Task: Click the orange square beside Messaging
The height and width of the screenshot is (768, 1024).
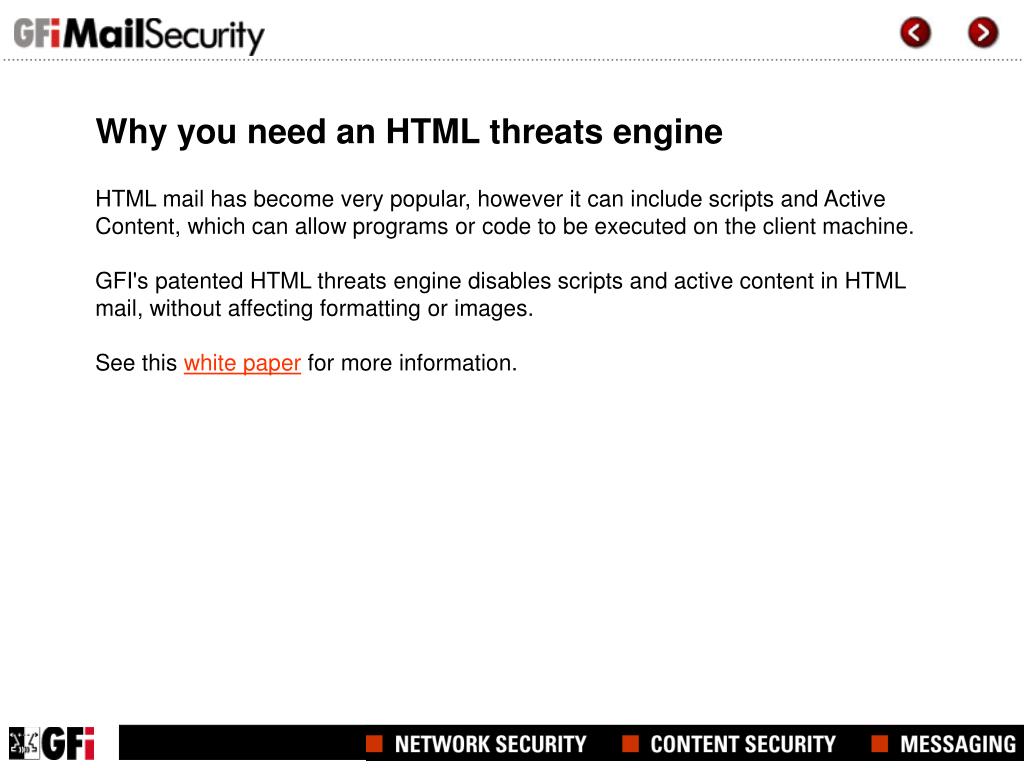Action: 880,743
